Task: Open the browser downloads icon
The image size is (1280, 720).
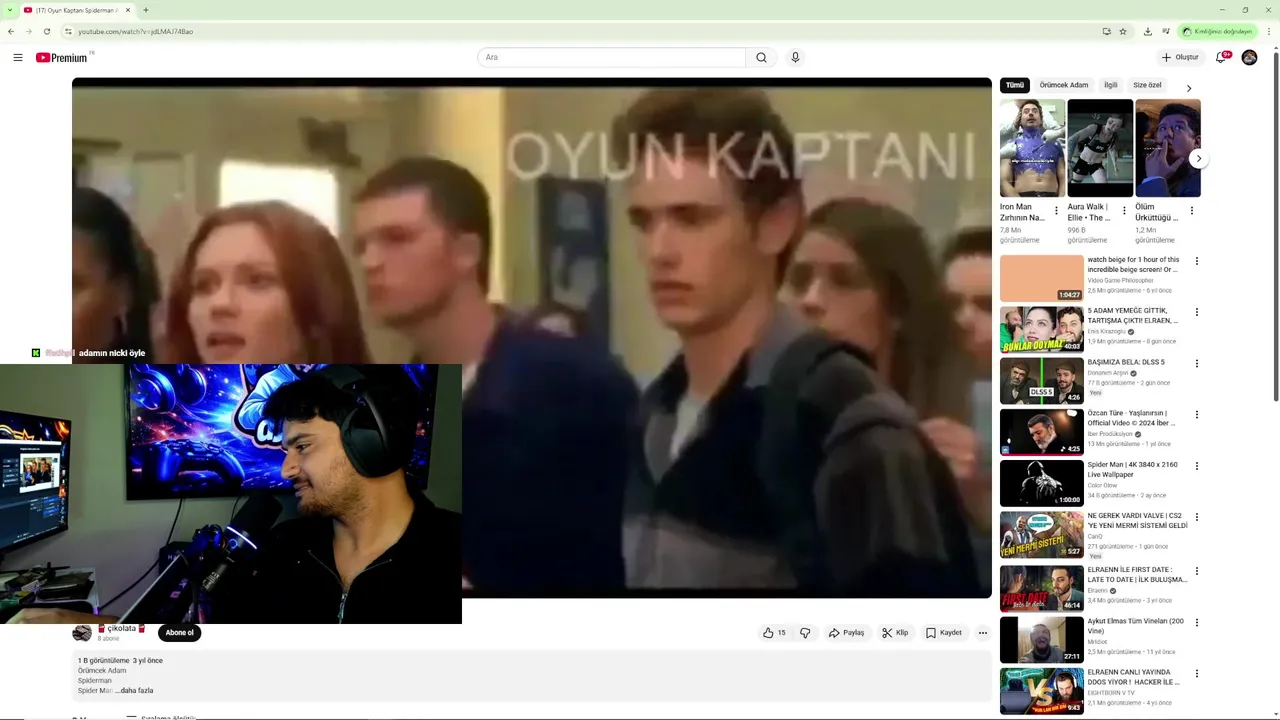Action: click(x=1147, y=31)
